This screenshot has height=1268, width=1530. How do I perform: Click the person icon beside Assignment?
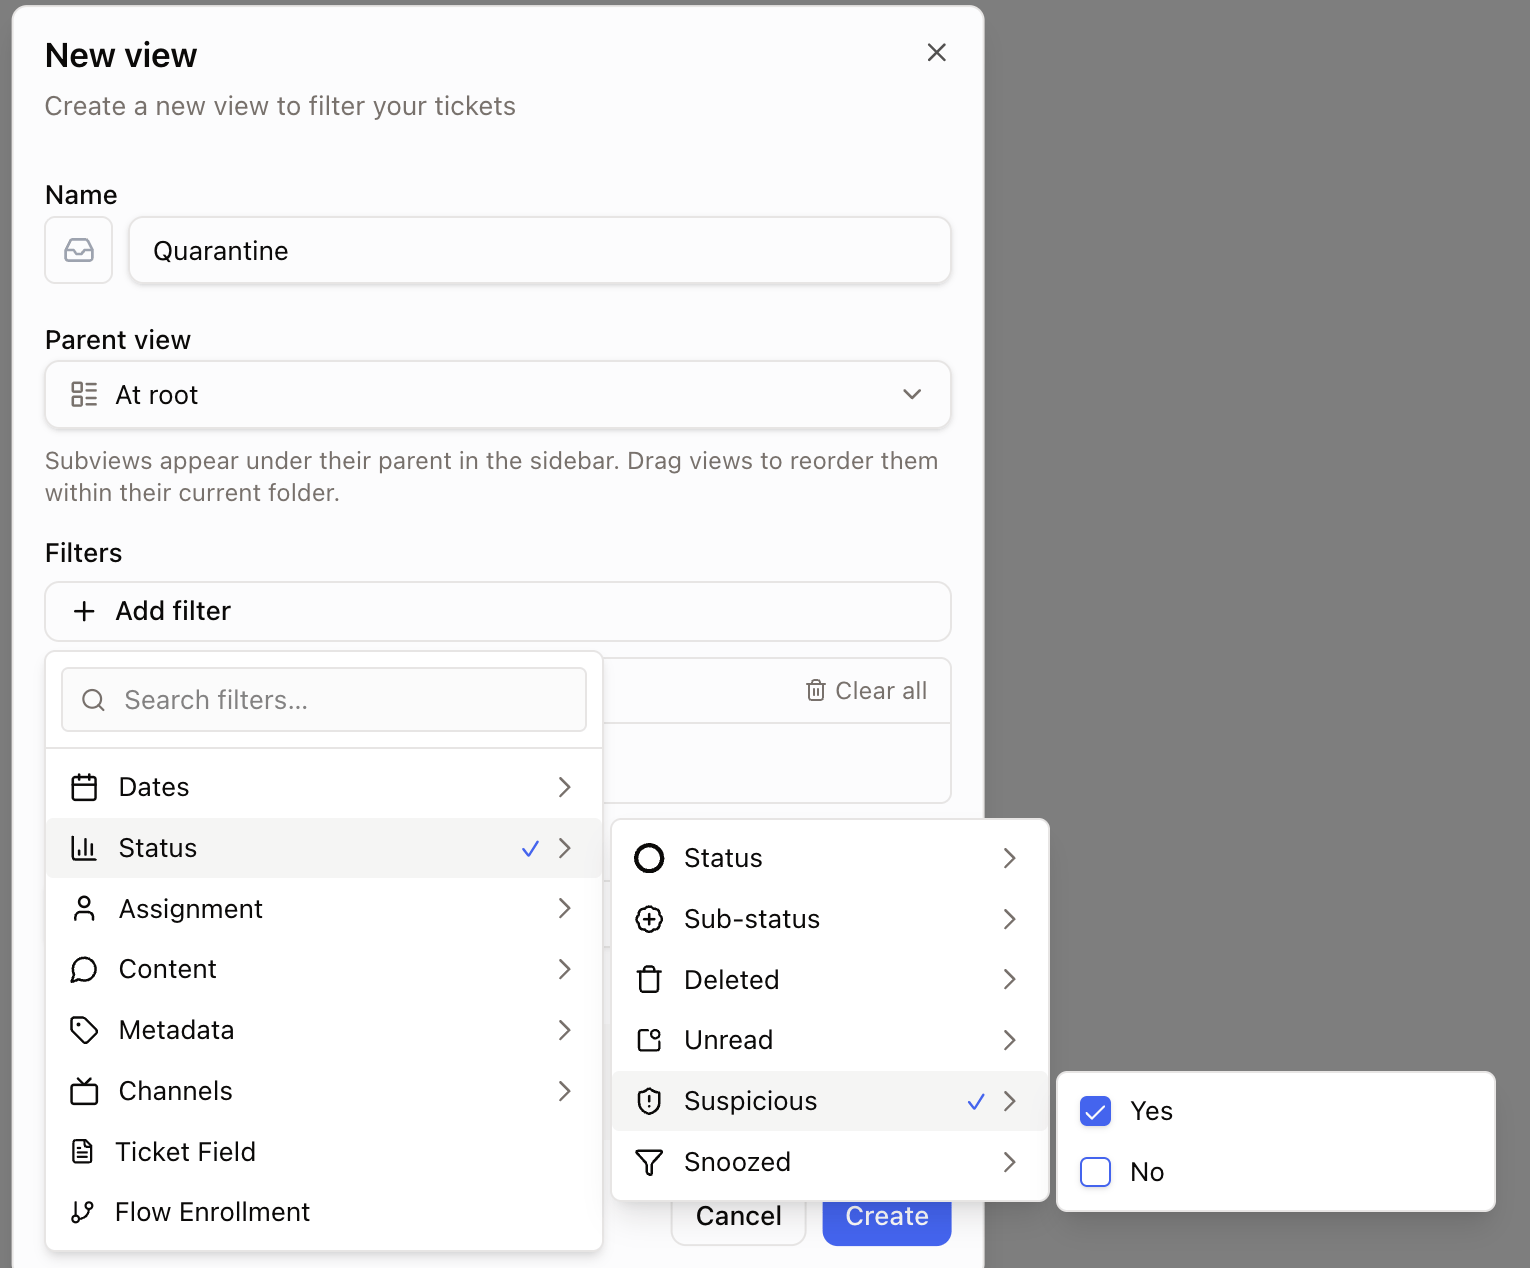pyautogui.click(x=84, y=909)
